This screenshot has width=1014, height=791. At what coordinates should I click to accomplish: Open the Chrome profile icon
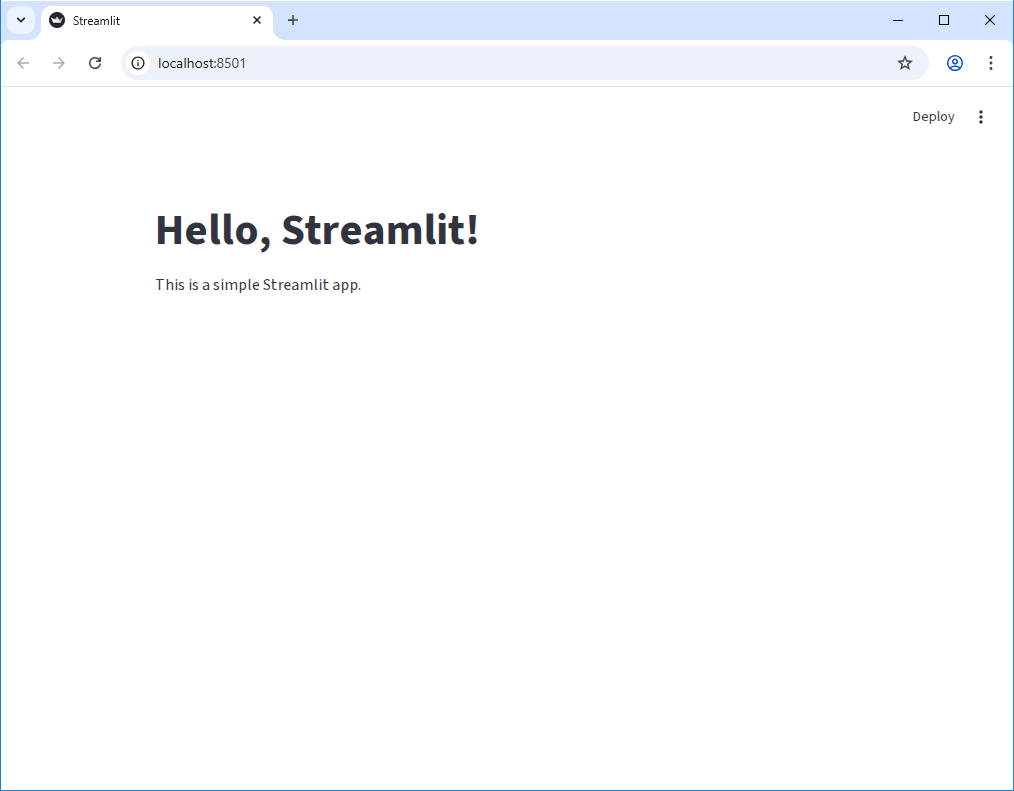(x=954, y=63)
